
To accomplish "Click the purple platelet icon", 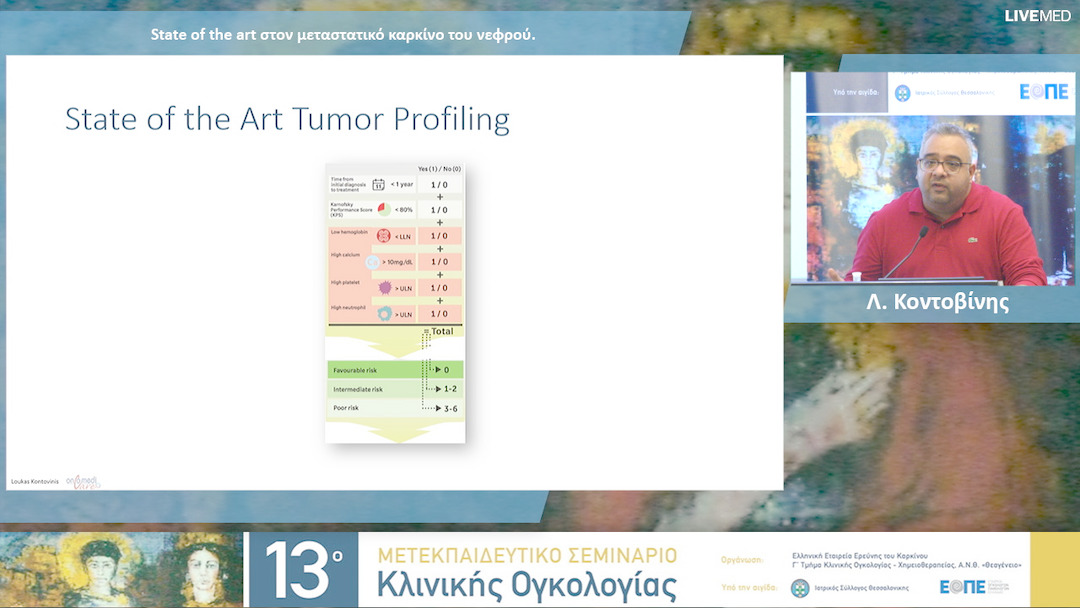I will (x=384, y=288).
